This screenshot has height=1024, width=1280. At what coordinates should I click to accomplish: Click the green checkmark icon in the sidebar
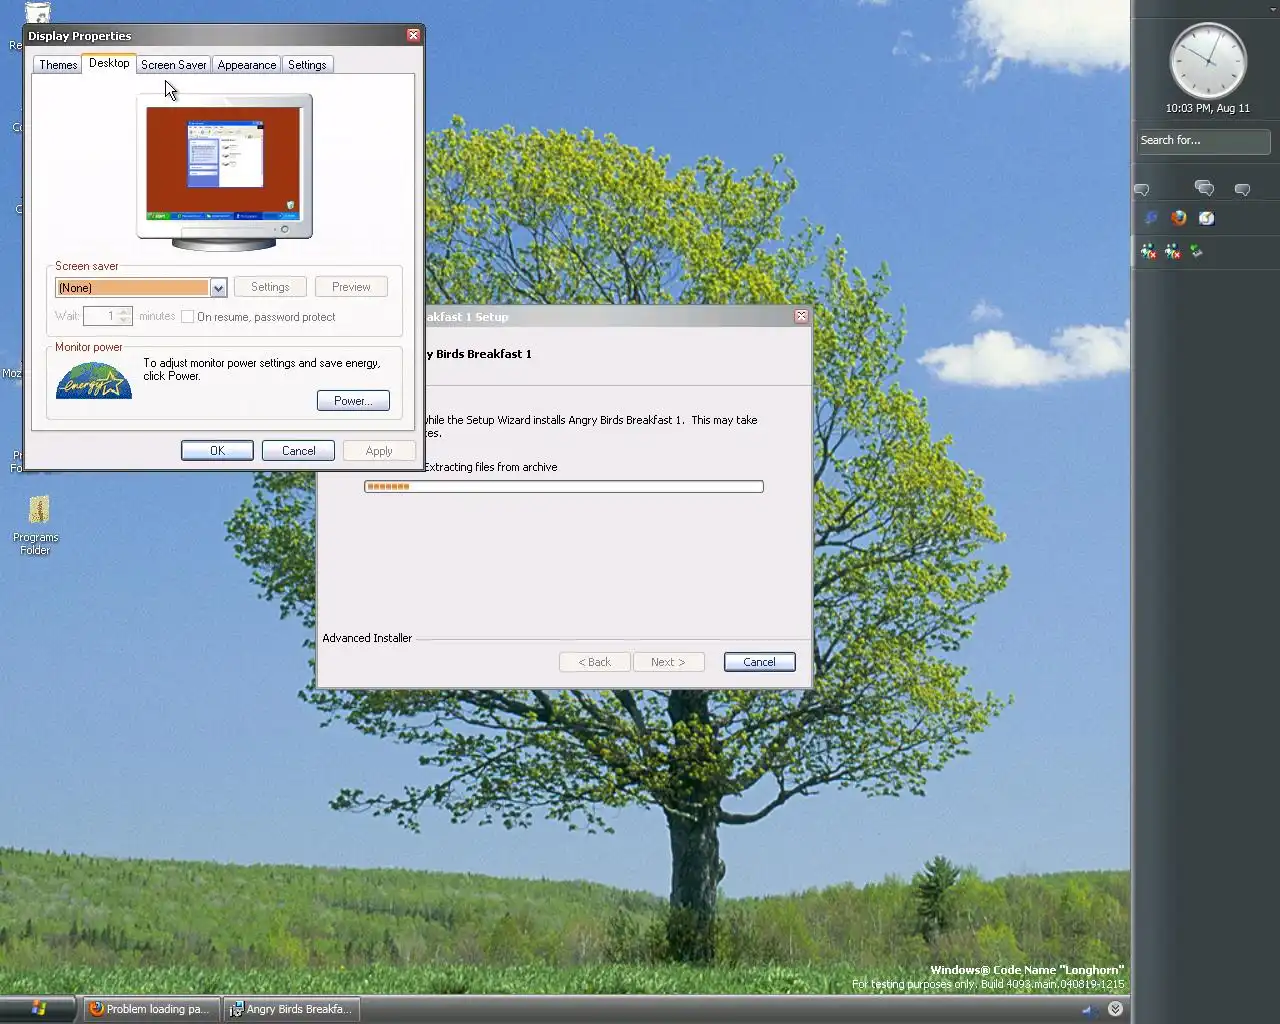[1196, 252]
